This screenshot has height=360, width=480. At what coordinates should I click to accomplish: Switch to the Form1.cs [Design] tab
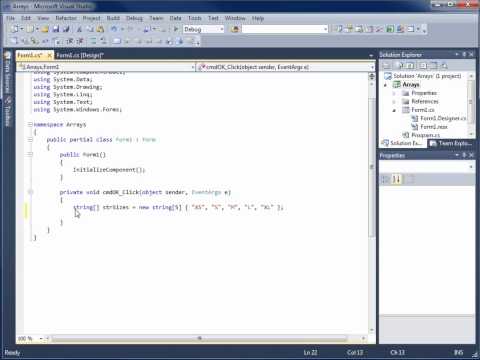pyautogui.click(x=80, y=55)
